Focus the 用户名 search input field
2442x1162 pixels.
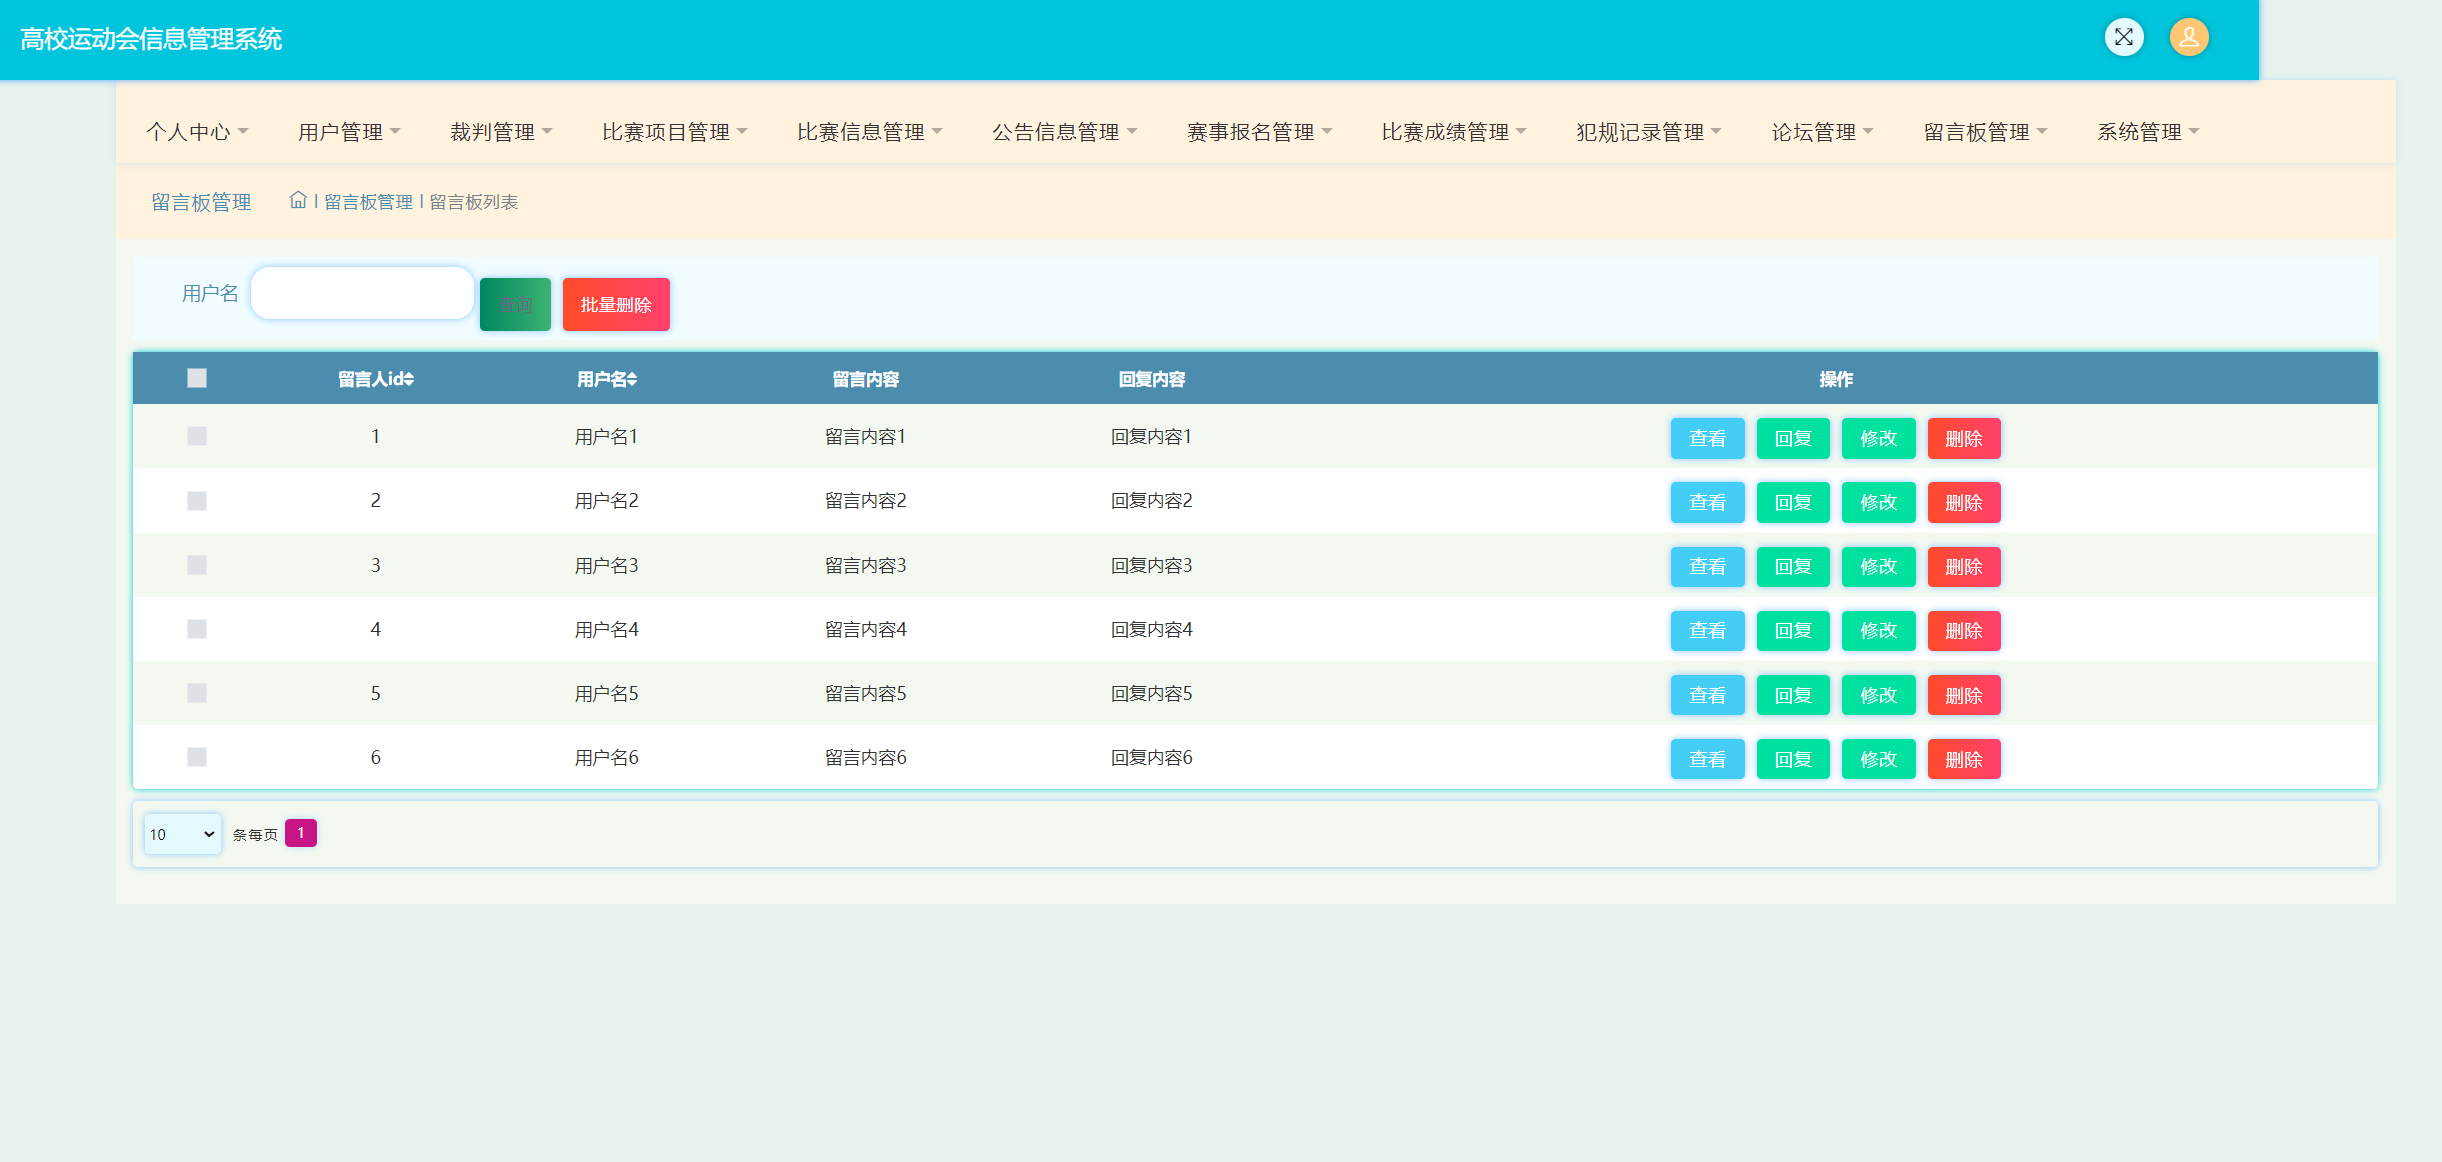pos(362,293)
